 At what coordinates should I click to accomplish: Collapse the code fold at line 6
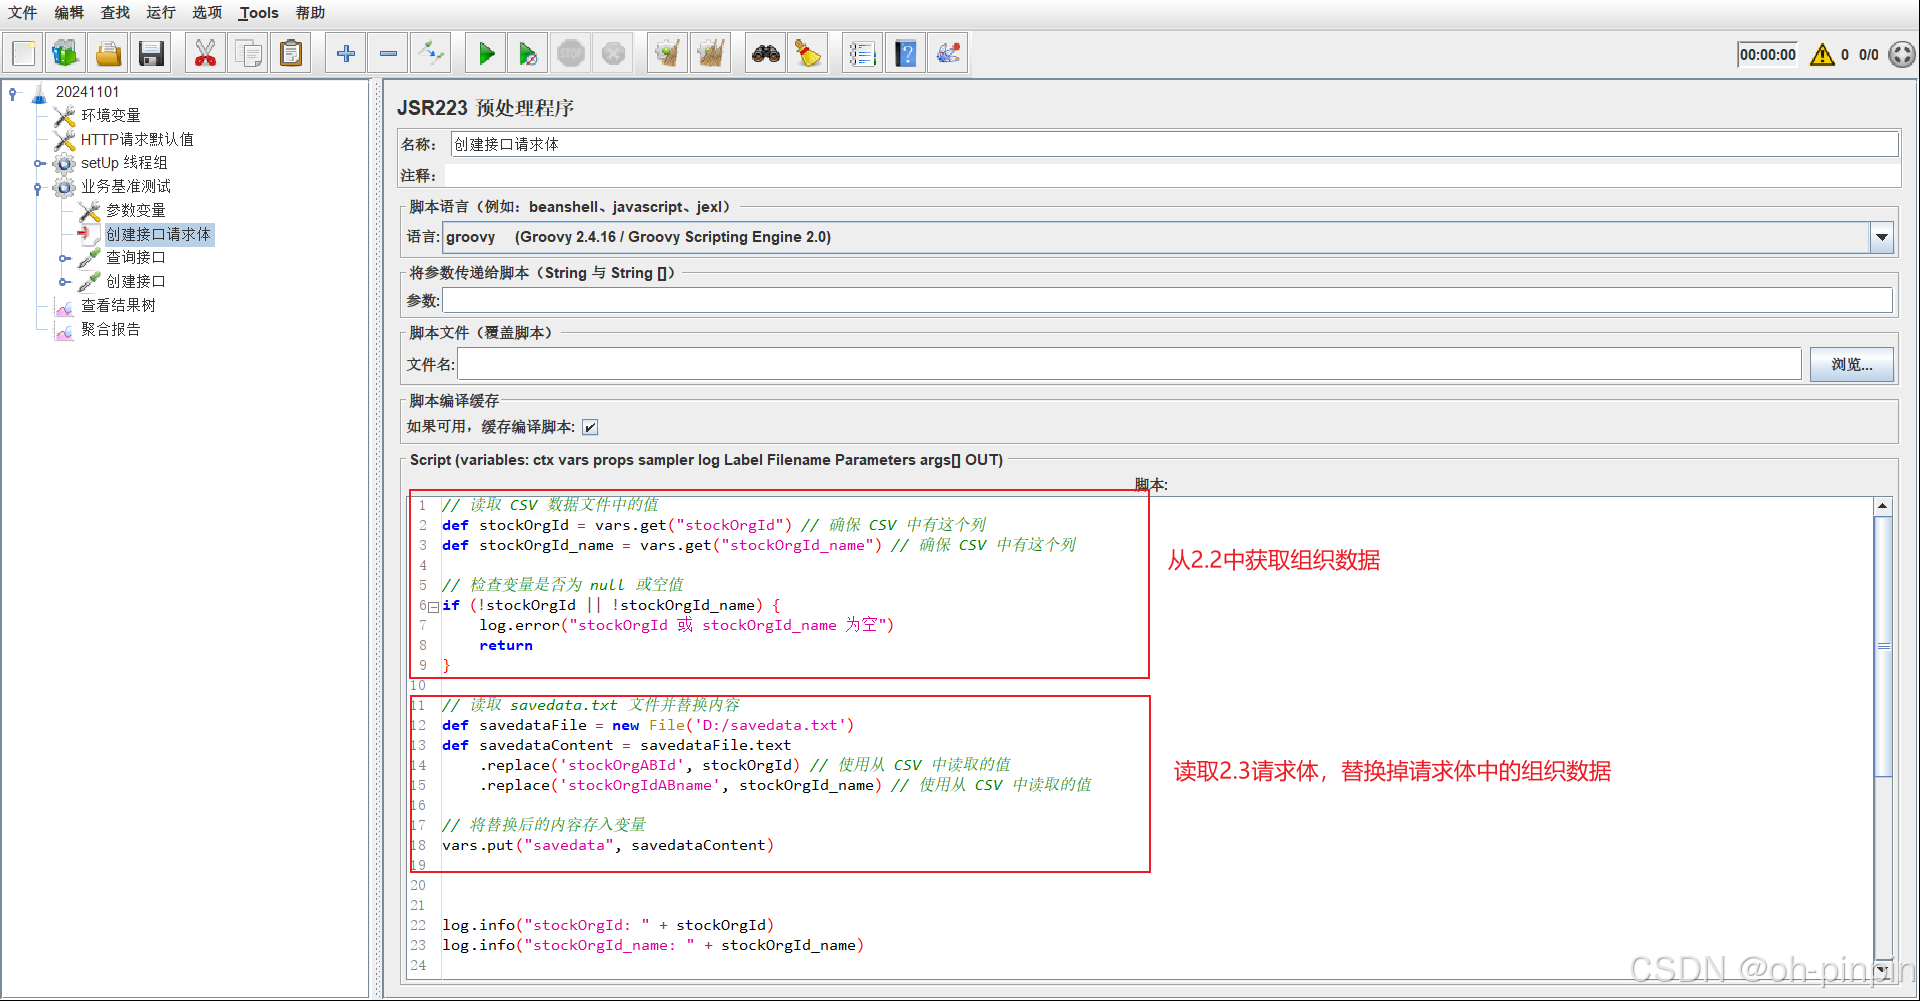(x=433, y=606)
